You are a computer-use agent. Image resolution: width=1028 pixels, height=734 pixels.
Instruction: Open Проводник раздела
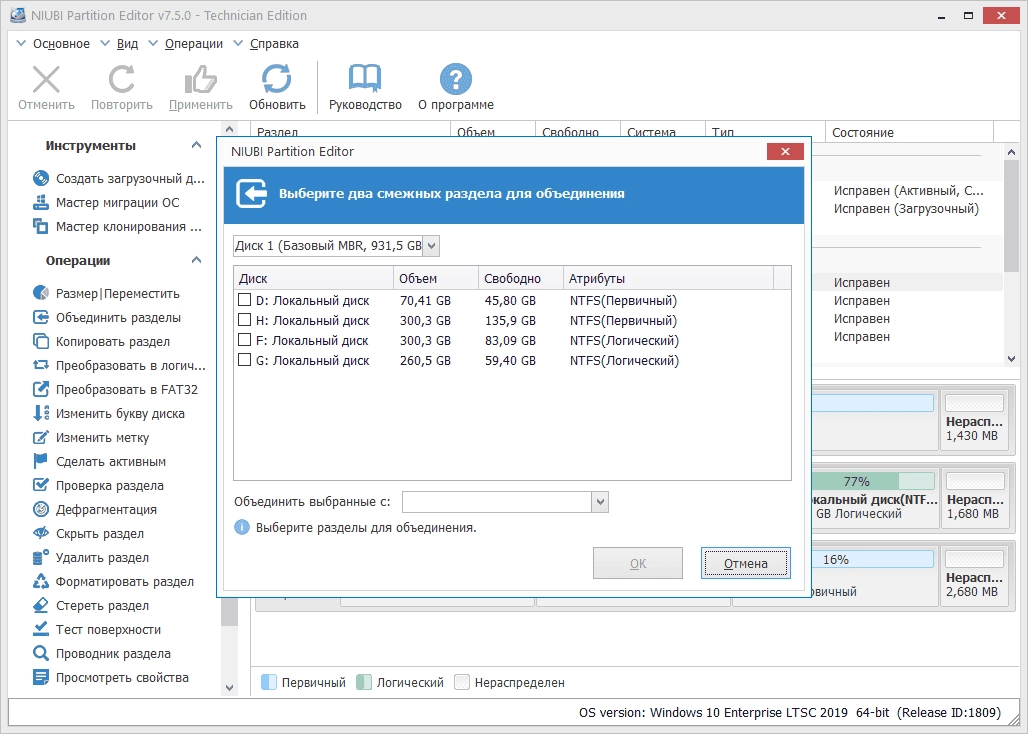[x=102, y=653]
